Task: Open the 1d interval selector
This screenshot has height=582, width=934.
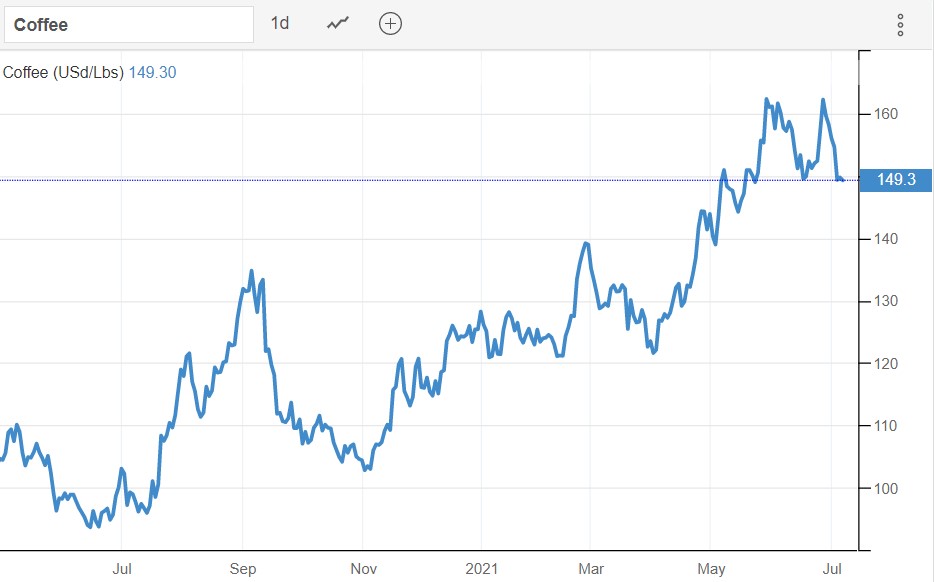Action: [280, 23]
